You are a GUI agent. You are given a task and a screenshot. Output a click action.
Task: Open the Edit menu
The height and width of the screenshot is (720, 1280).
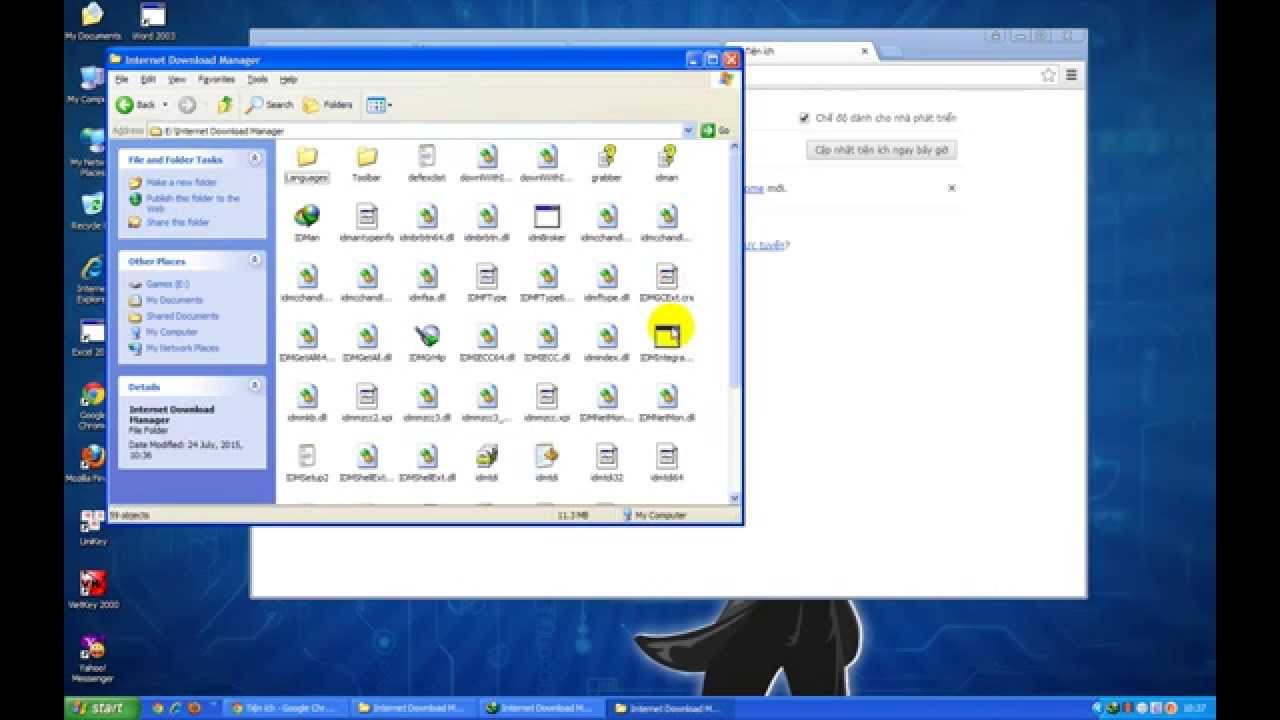pos(148,79)
